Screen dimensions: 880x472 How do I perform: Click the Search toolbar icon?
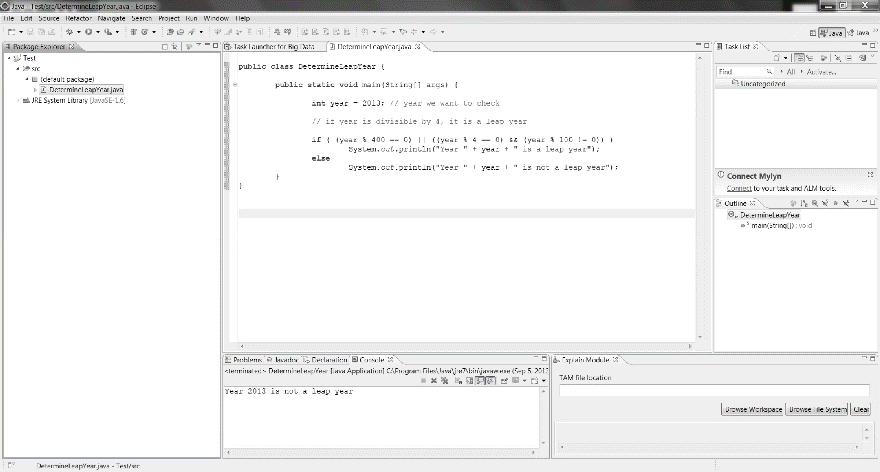(191, 32)
